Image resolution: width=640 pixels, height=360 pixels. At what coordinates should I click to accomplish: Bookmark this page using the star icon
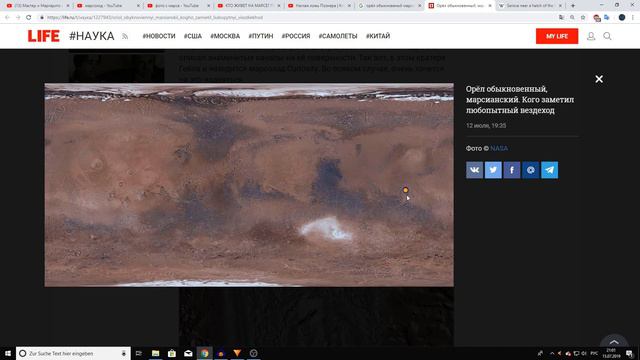(x=583, y=18)
